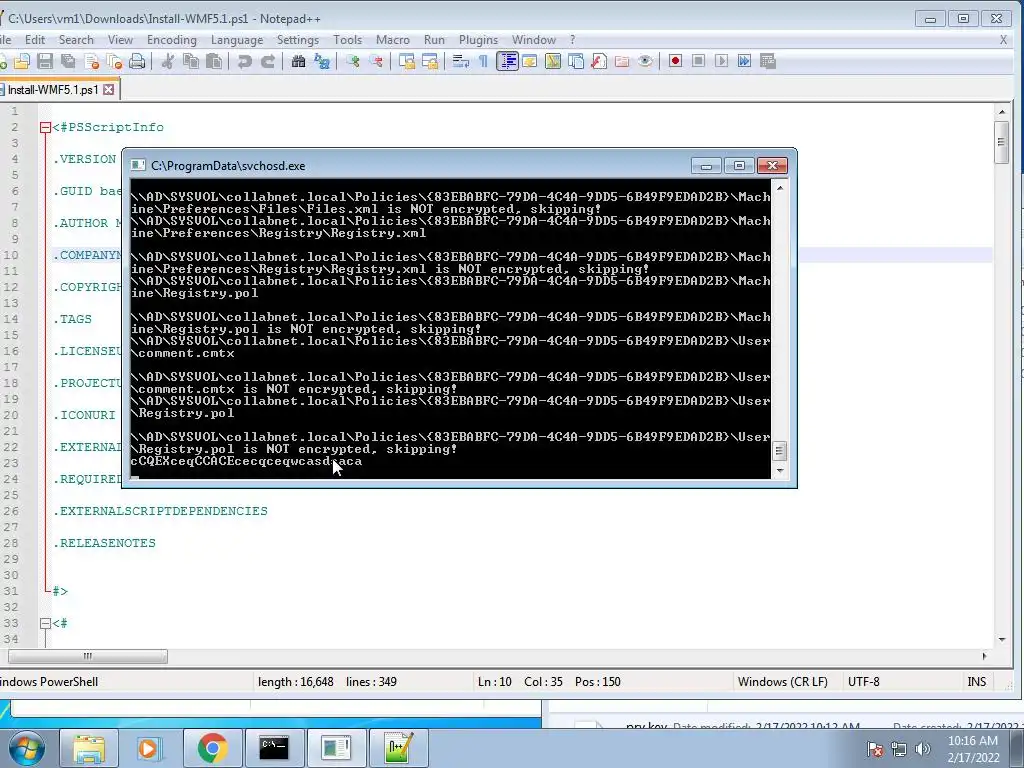Copy selection using the Copy toolbar icon
The image size is (1024, 768).
tap(191, 61)
